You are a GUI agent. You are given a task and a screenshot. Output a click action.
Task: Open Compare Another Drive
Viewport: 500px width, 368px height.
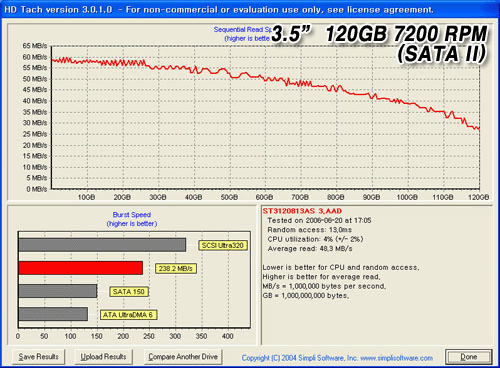[183, 357]
